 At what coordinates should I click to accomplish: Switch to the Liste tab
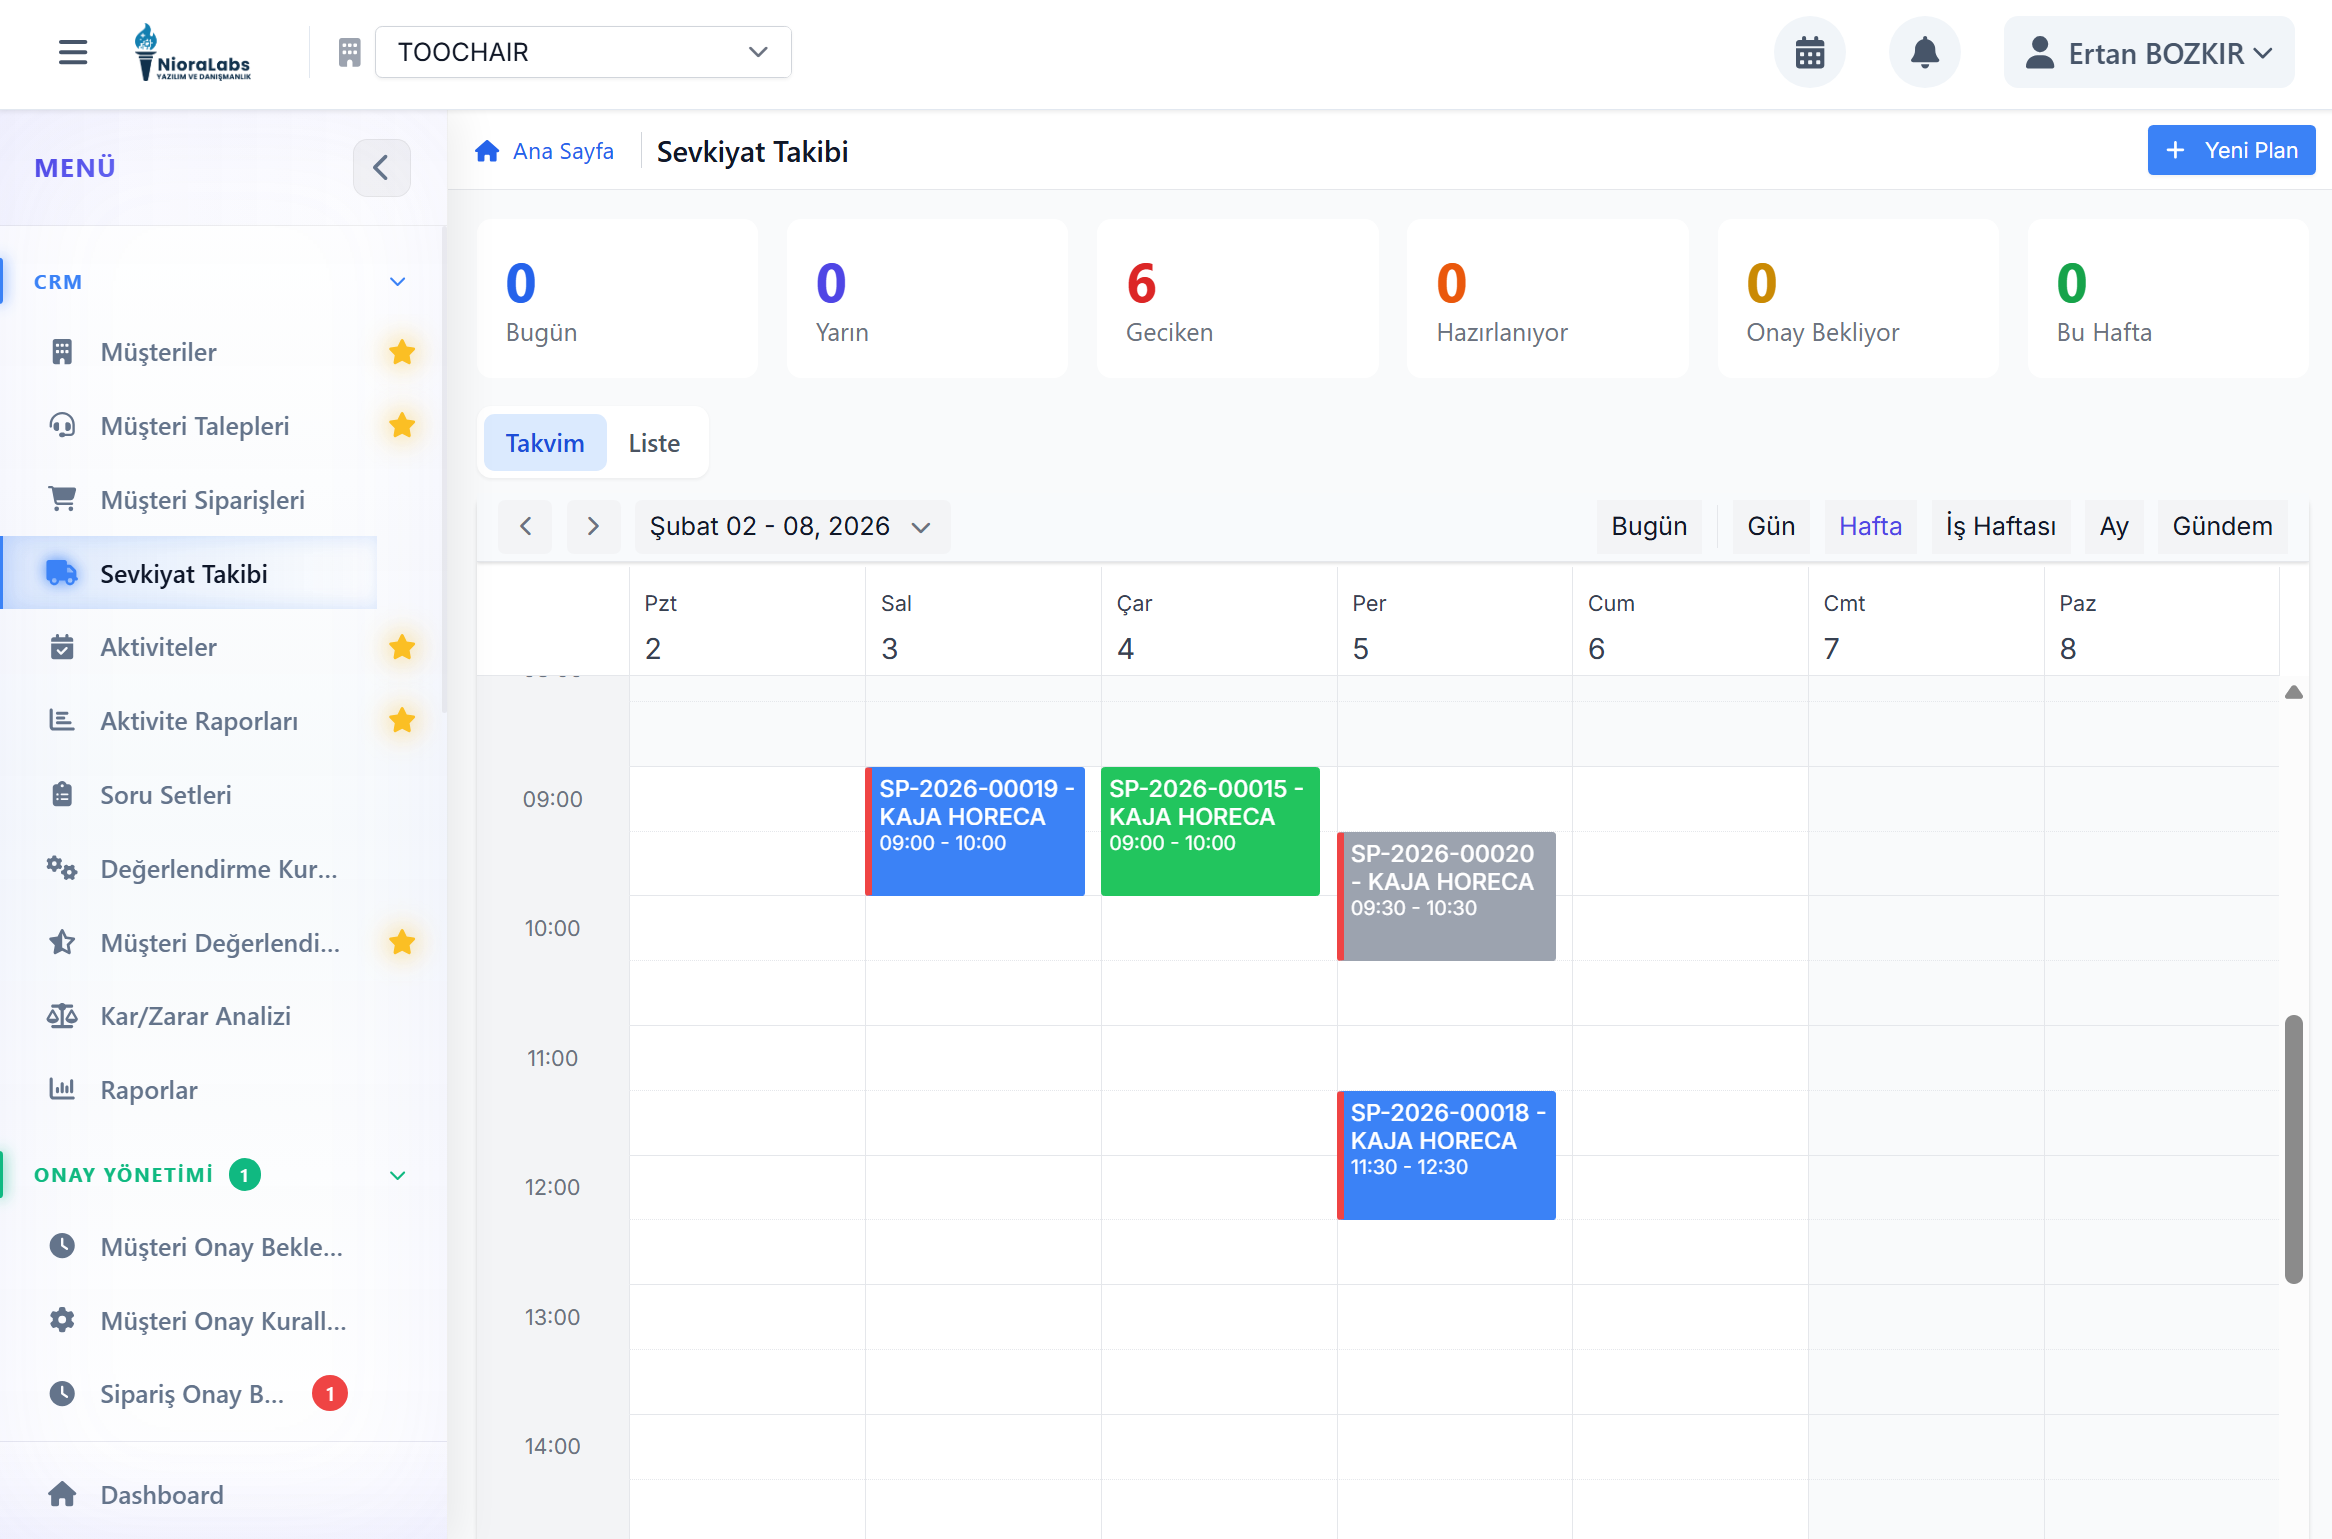click(x=654, y=443)
